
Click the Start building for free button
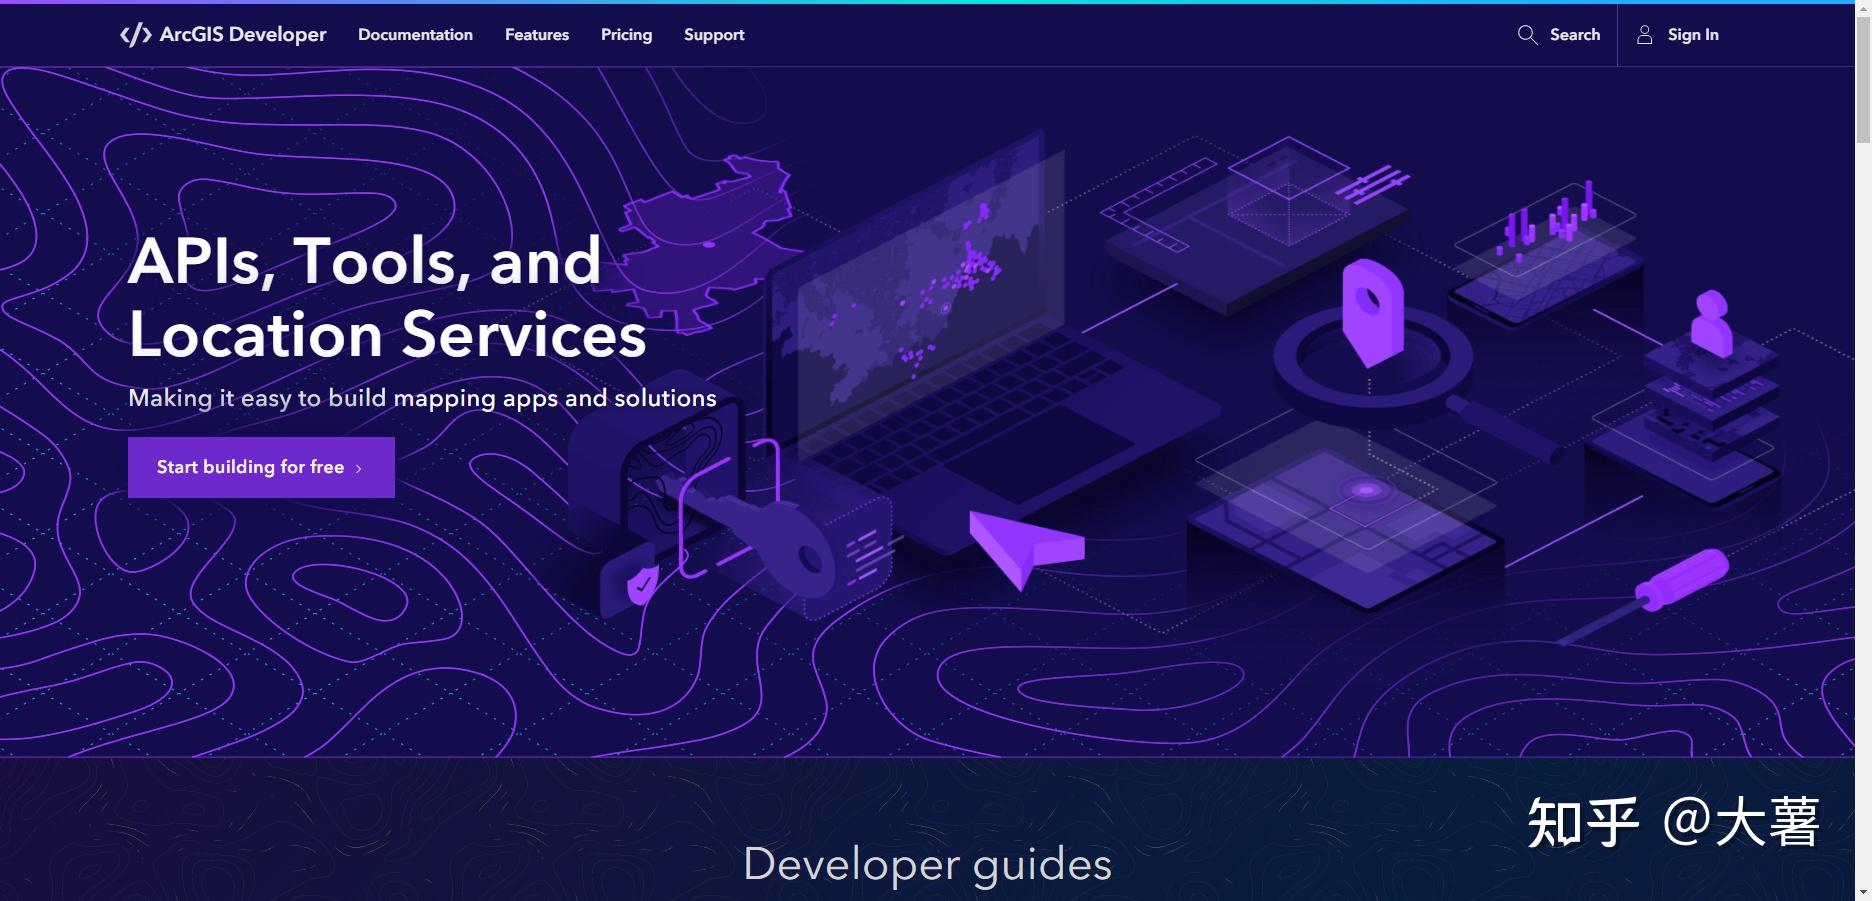(x=261, y=467)
